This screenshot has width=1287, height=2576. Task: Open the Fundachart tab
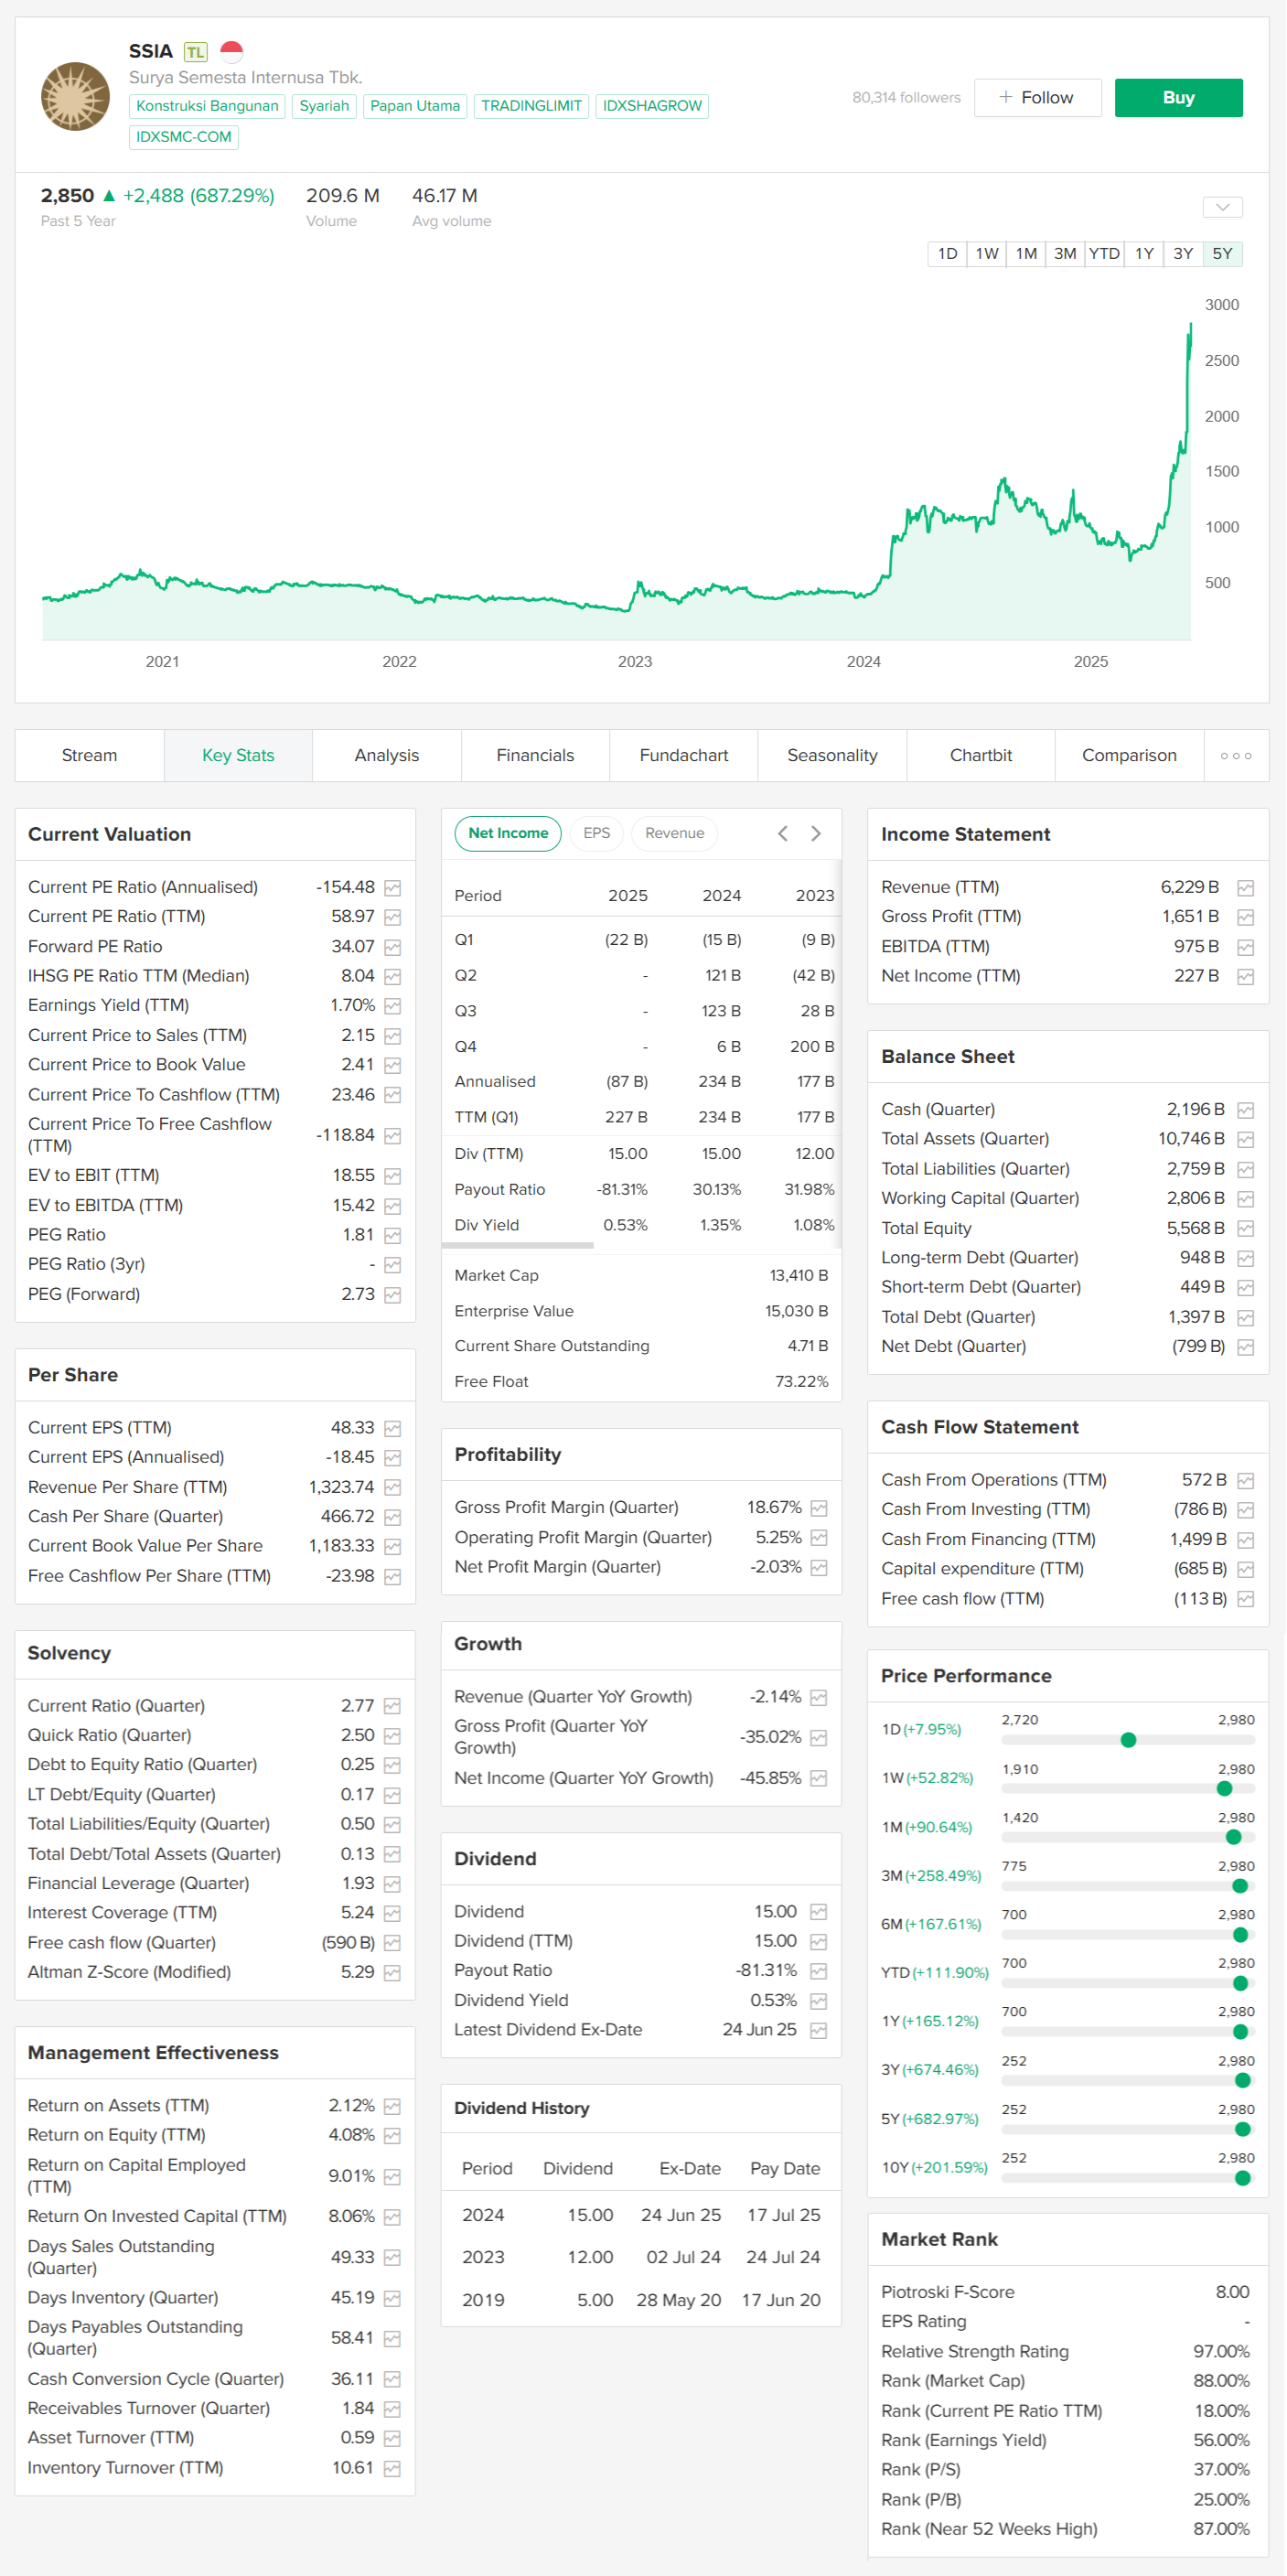pos(685,756)
